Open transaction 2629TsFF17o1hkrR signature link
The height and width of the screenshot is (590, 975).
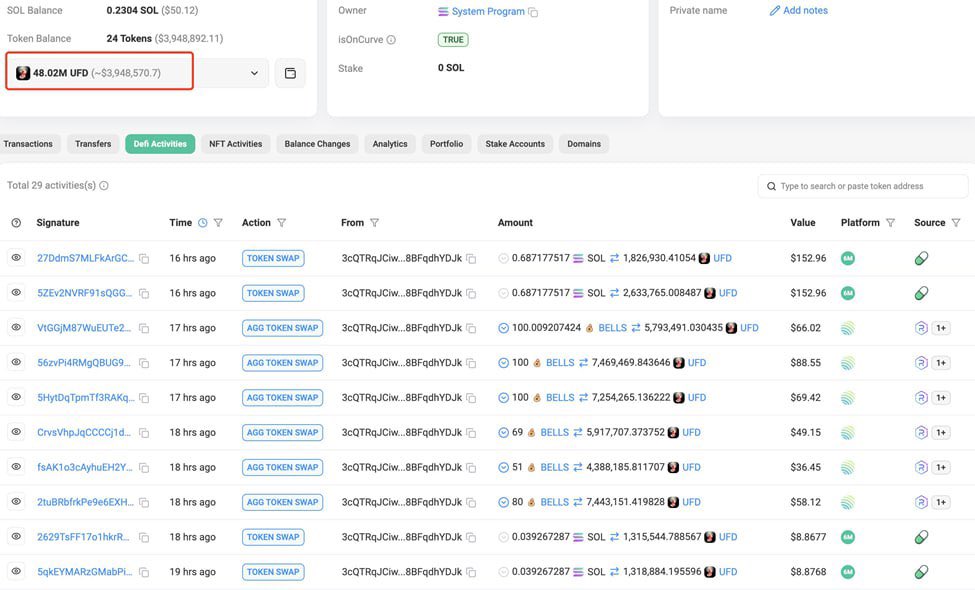click(x=83, y=537)
